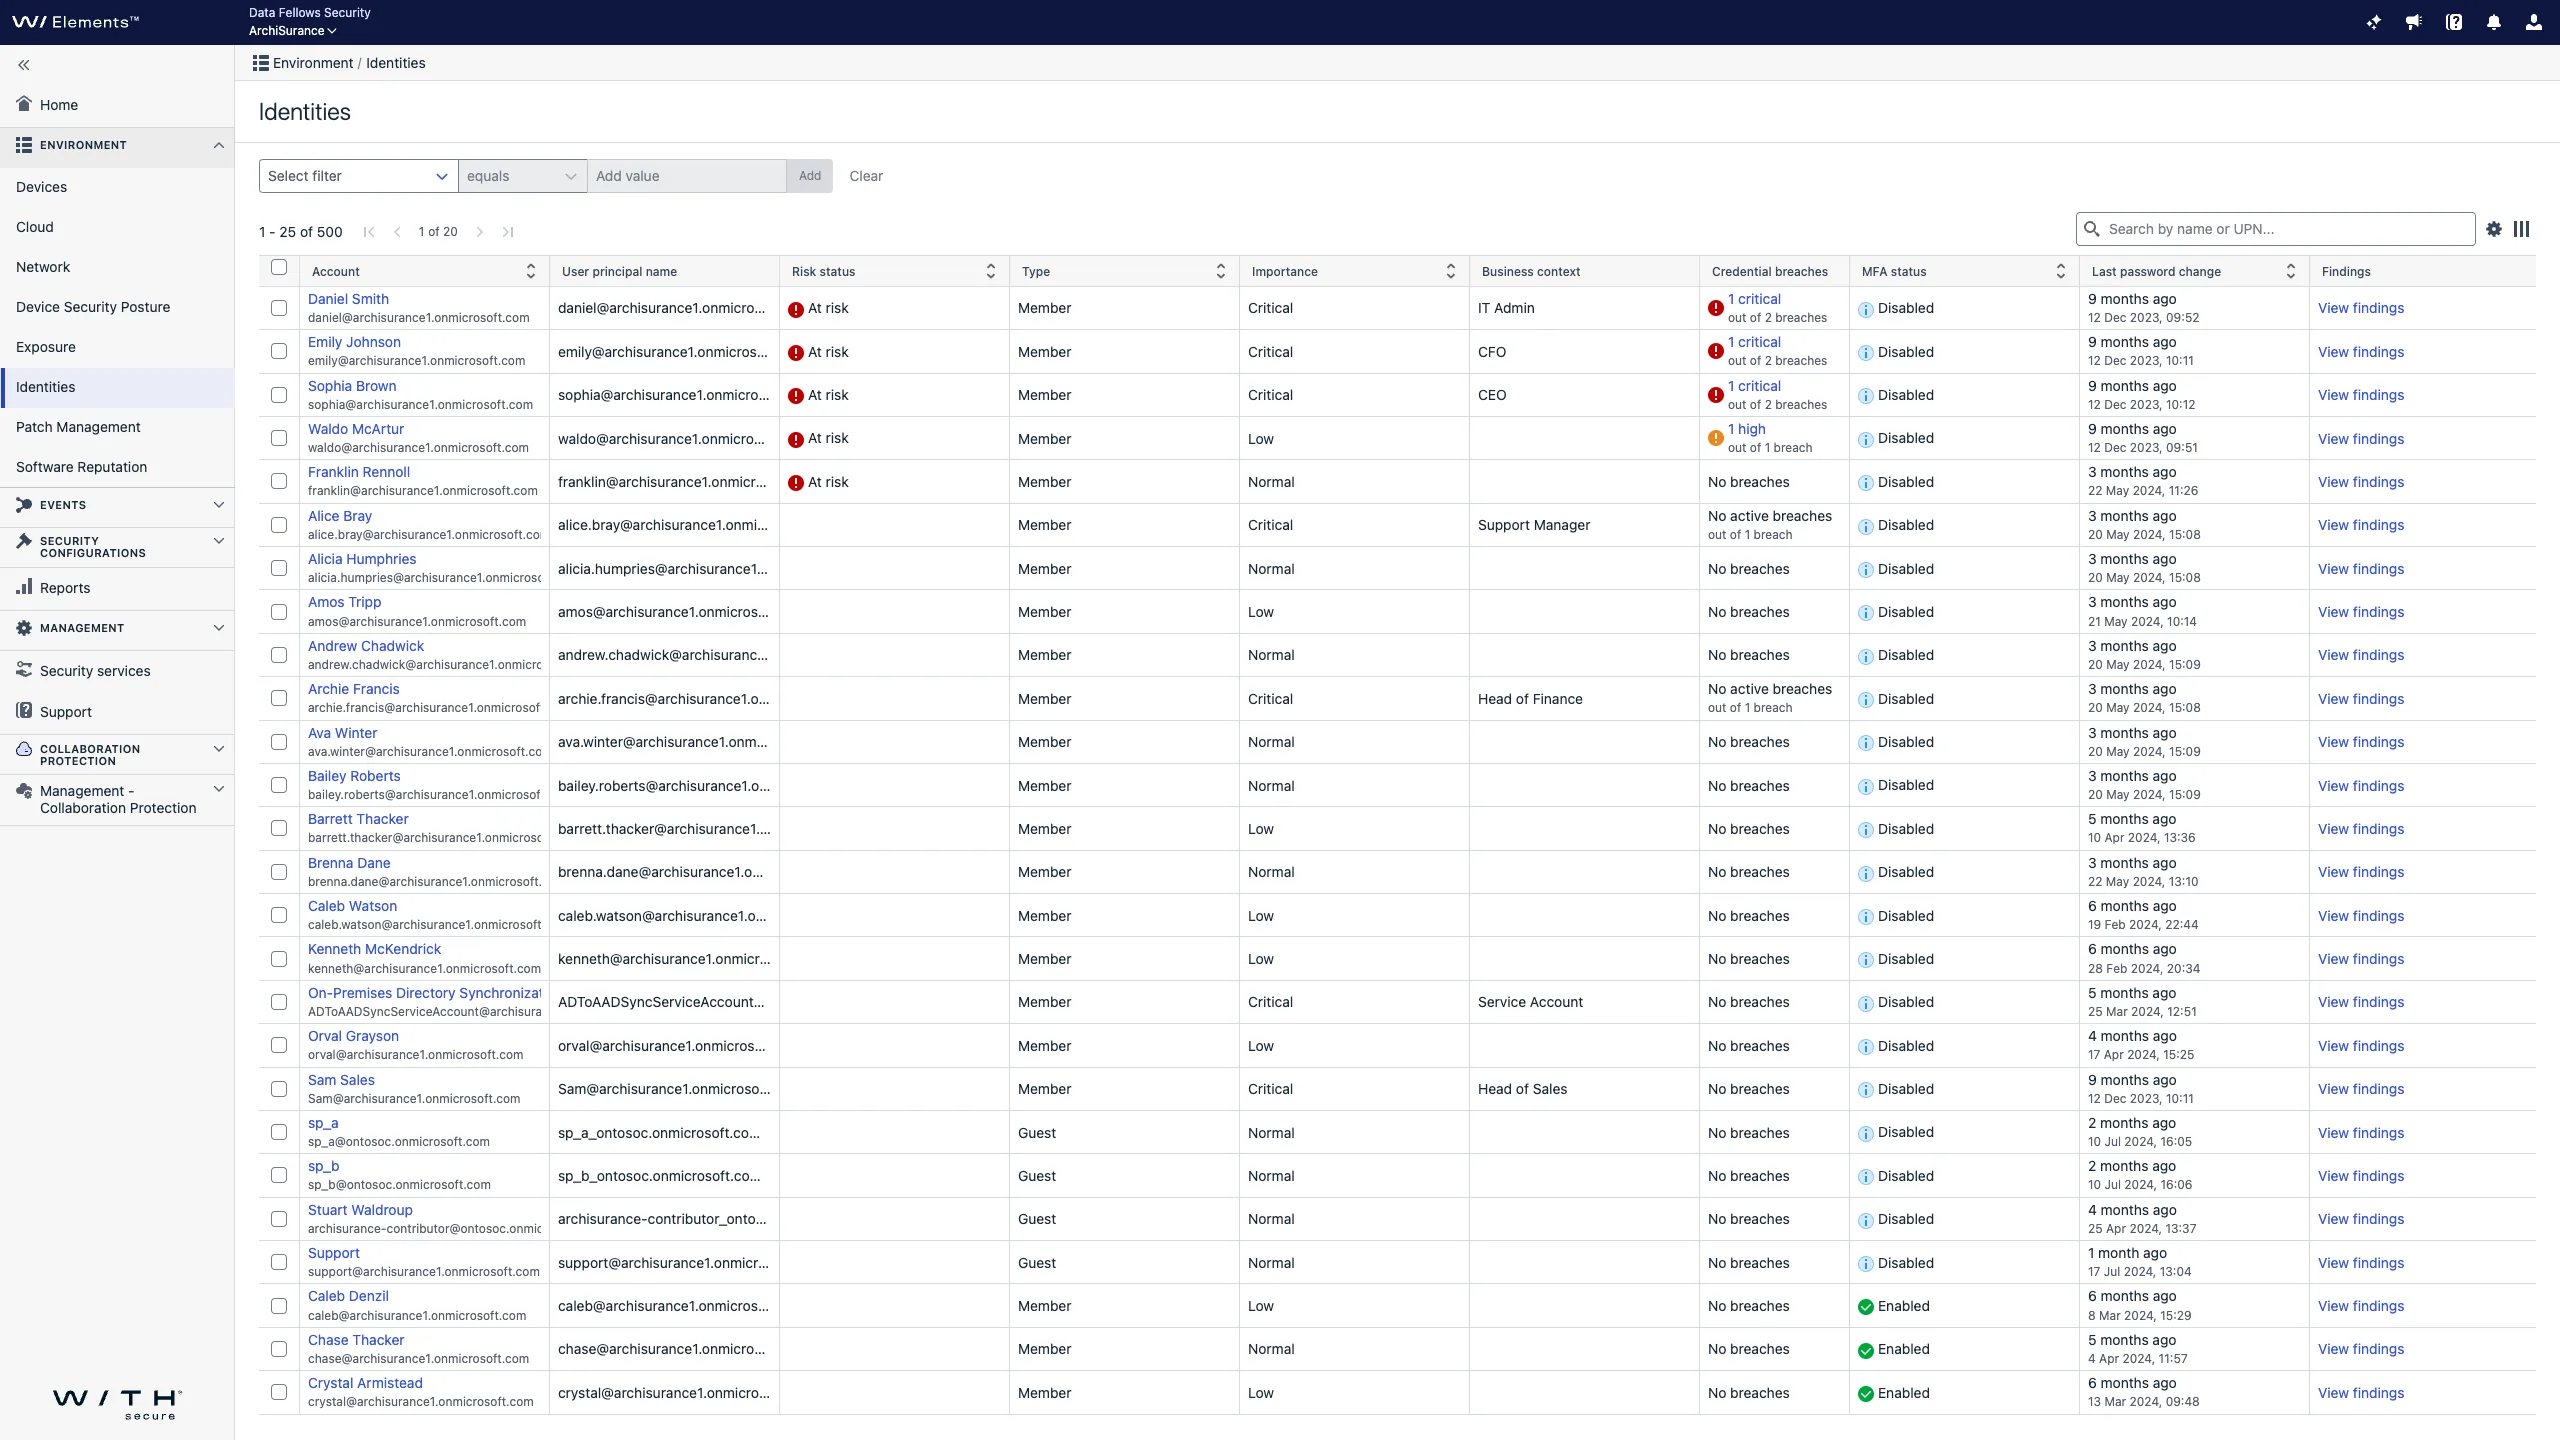2560x1440 pixels.
Task: Tick checkbox for Waldo McArtur
Action: 279,438
